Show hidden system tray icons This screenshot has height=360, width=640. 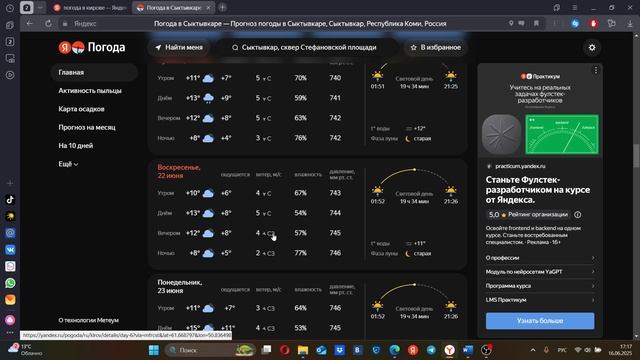coord(533,350)
